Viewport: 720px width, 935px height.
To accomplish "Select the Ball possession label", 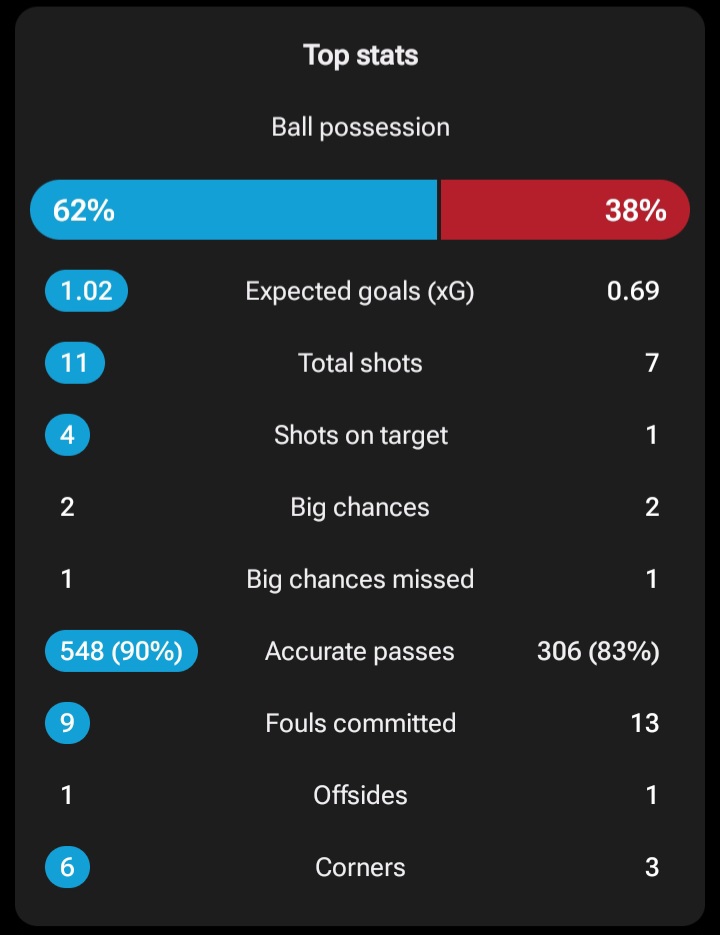I will point(360,128).
